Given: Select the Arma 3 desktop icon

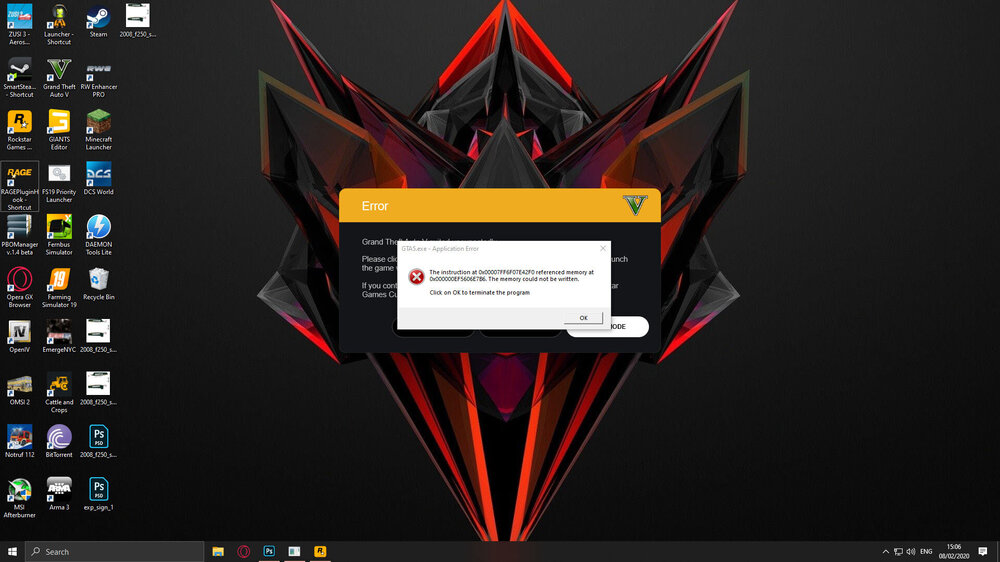Looking at the screenshot, I should (59, 494).
